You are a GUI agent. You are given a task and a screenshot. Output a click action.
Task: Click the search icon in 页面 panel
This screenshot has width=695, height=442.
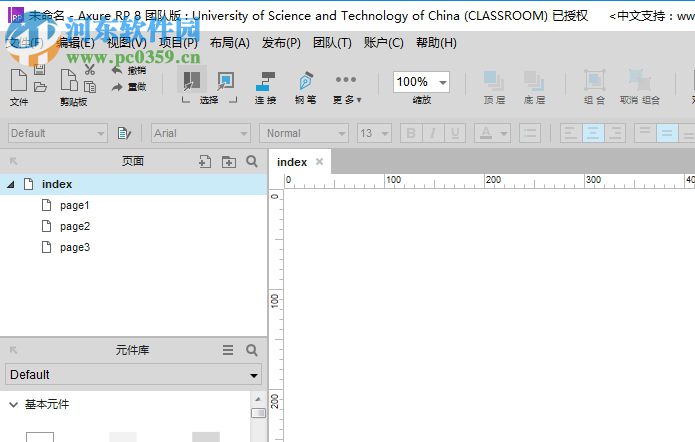coord(252,161)
